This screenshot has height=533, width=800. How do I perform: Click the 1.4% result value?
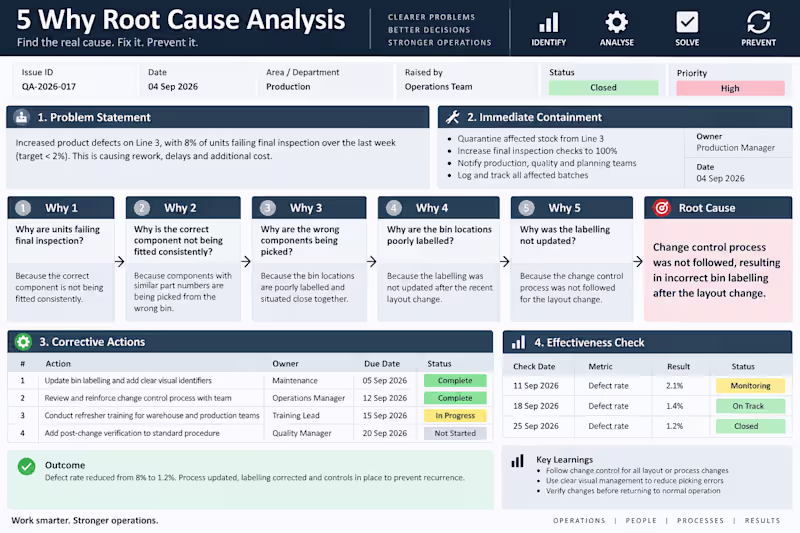point(674,406)
